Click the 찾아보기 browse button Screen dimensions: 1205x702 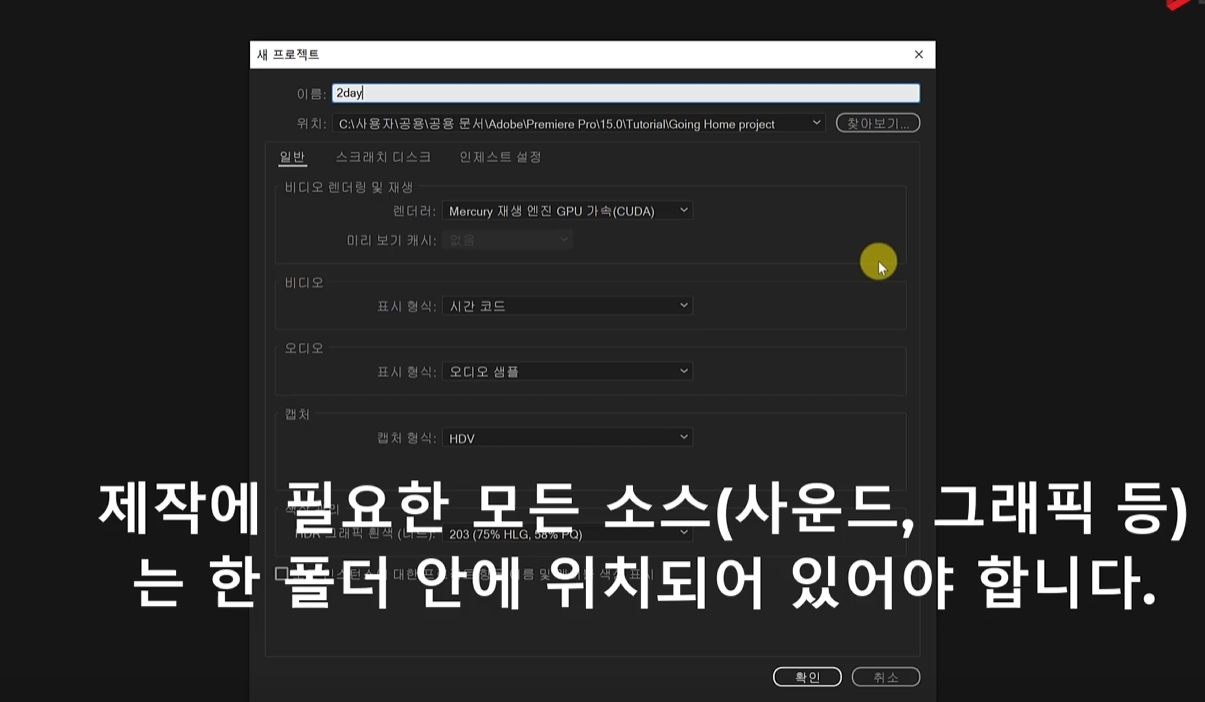tap(877, 121)
